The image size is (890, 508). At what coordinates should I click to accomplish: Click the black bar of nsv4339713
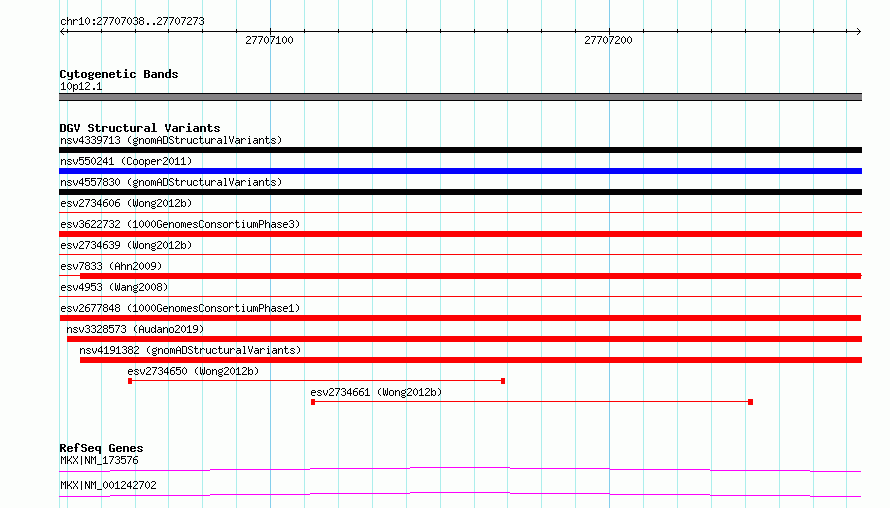[460, 150]
